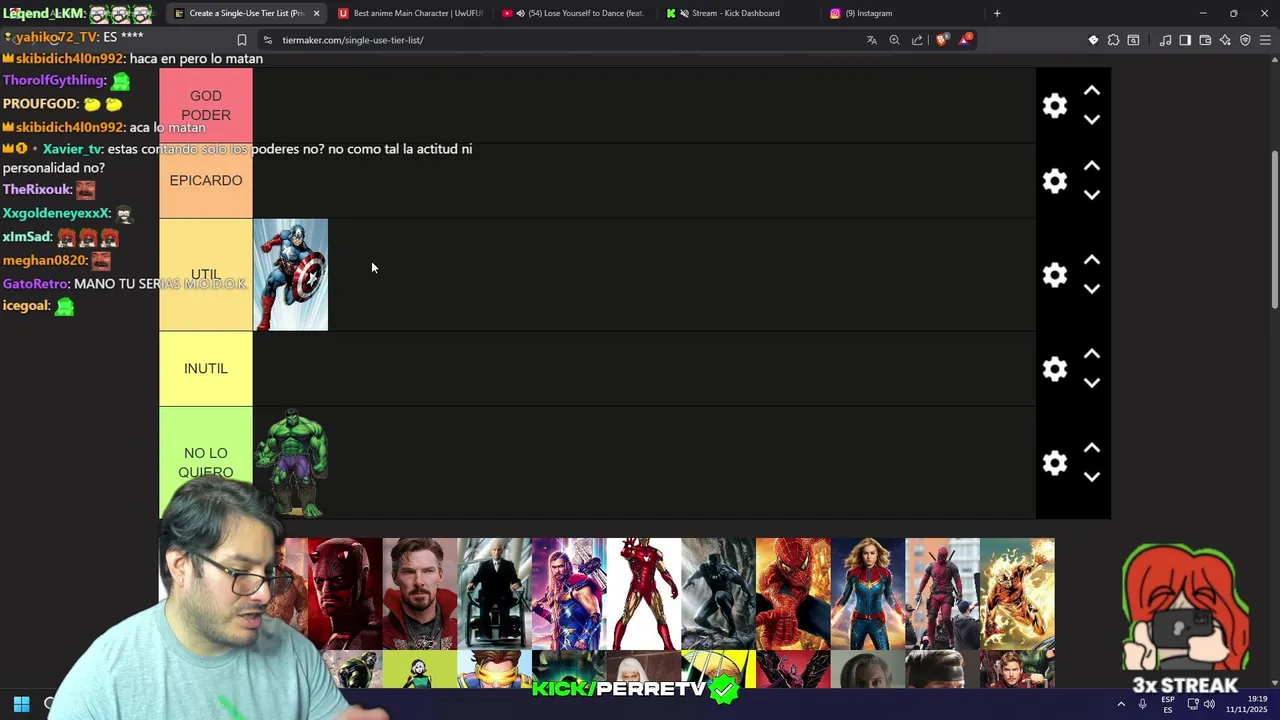Open the Brave Wallet icon
The width and height of the screenshot is (1280, 720).
pos(1205,40)
